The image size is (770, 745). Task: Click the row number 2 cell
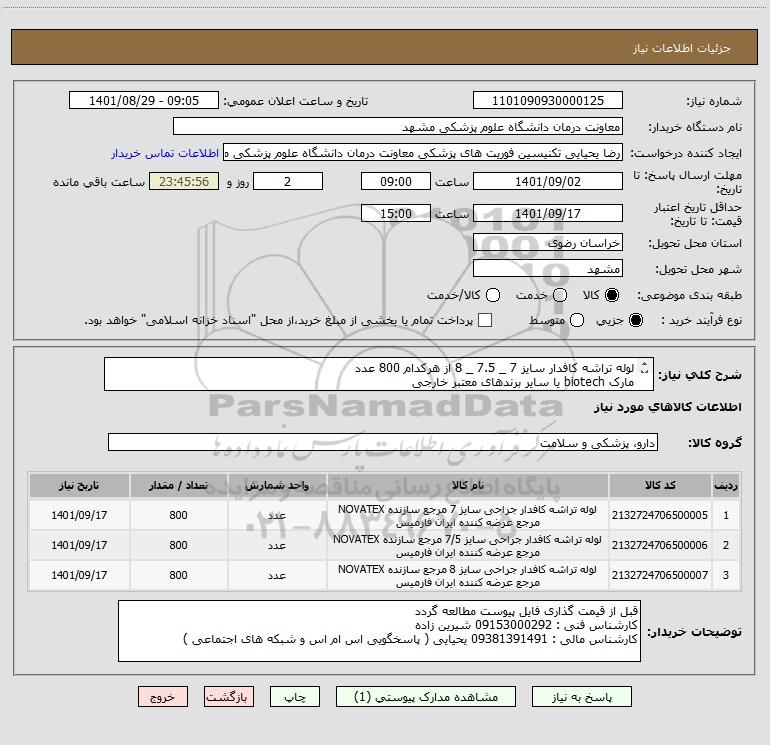point(726,545)
